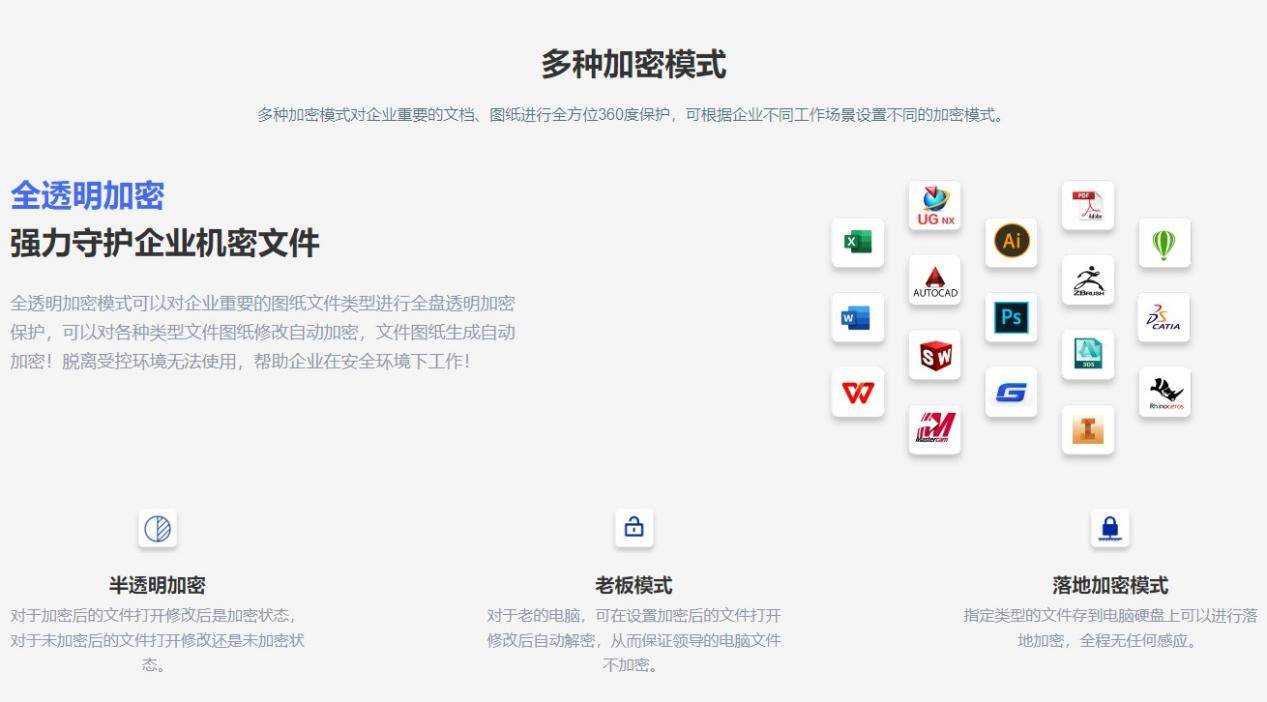Click the CATIA icon
Viewport: 1267px width, 702px height.
(x=1164, y=318)
